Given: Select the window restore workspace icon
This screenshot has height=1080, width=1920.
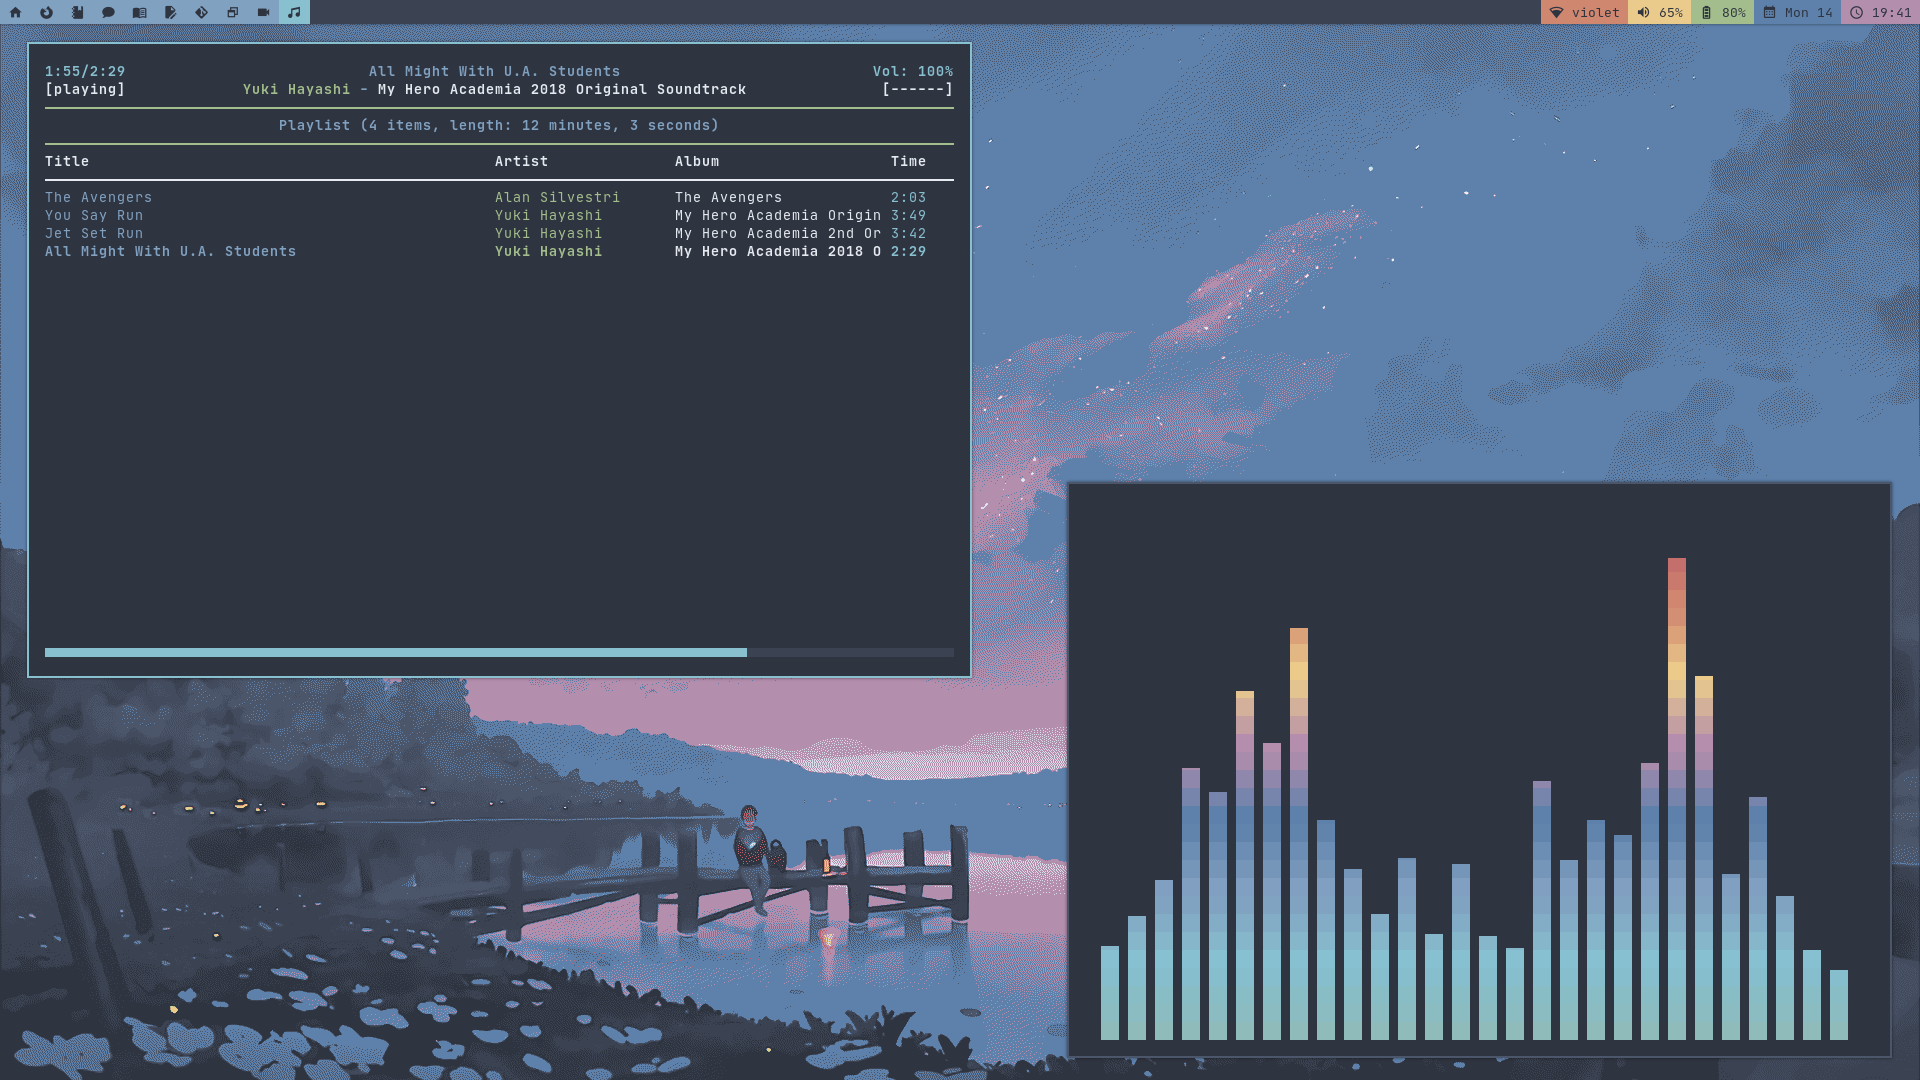Looking at the screenshot, I should click(x=232, y=12).
